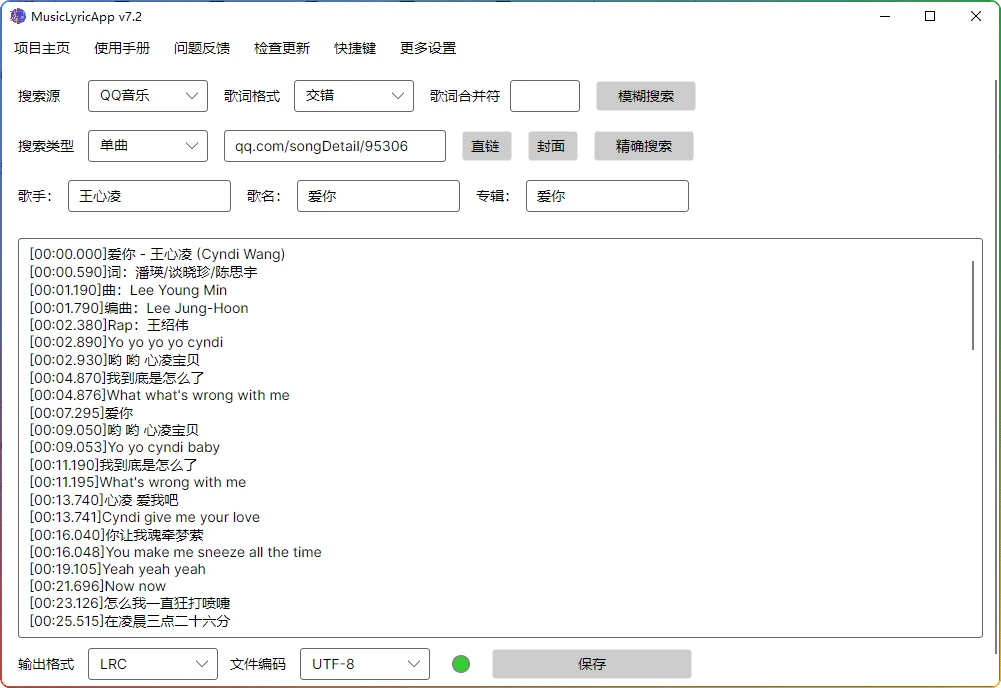Open the 问题反馈 menu item
Viewport: 1001px width, 688px height.
[x=202, y=49]
